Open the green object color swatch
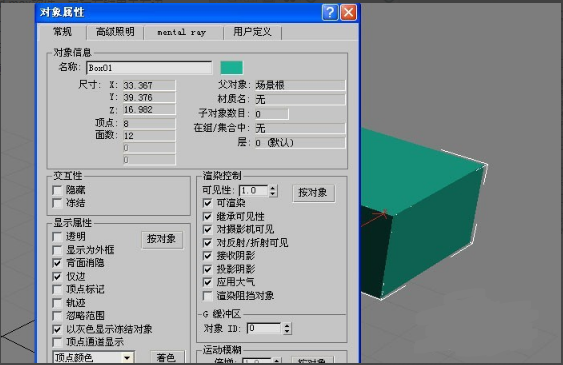The height and width of the screenshot is (365, 563). tap(232, 67)
